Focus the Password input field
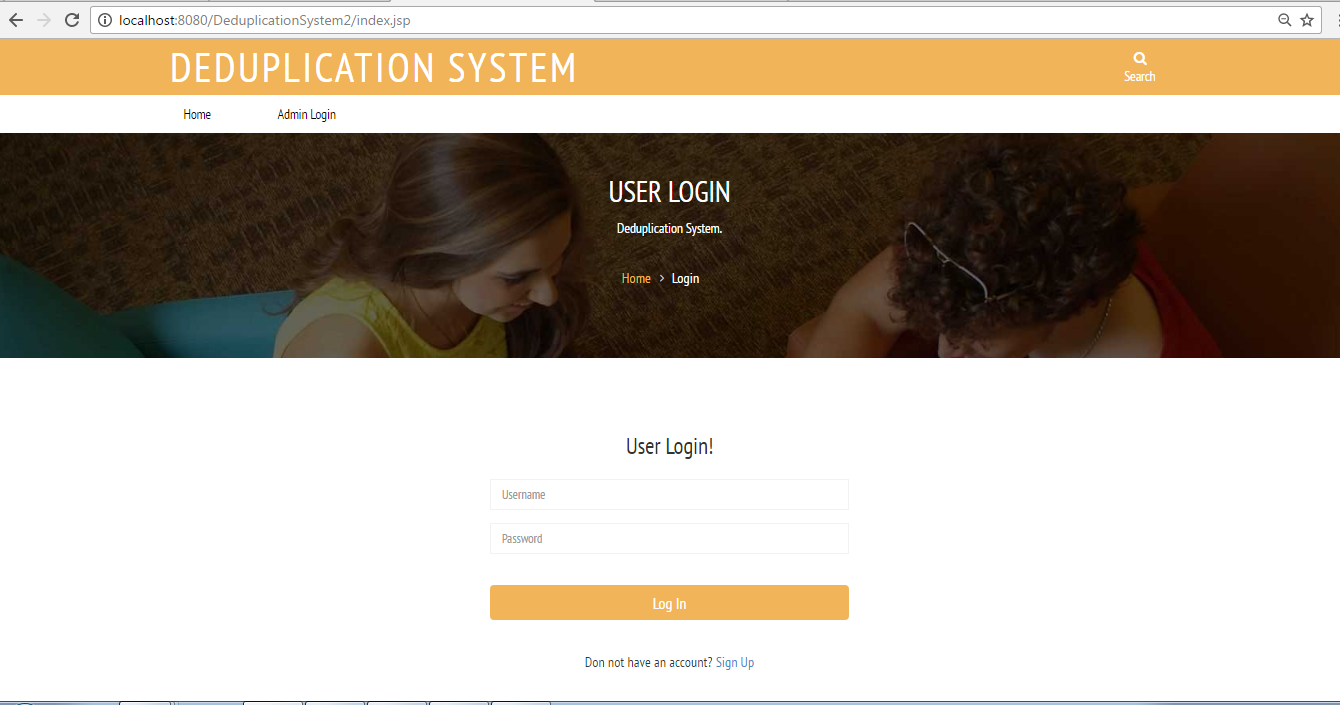The image size is (1340, 705). click(669, 539)
